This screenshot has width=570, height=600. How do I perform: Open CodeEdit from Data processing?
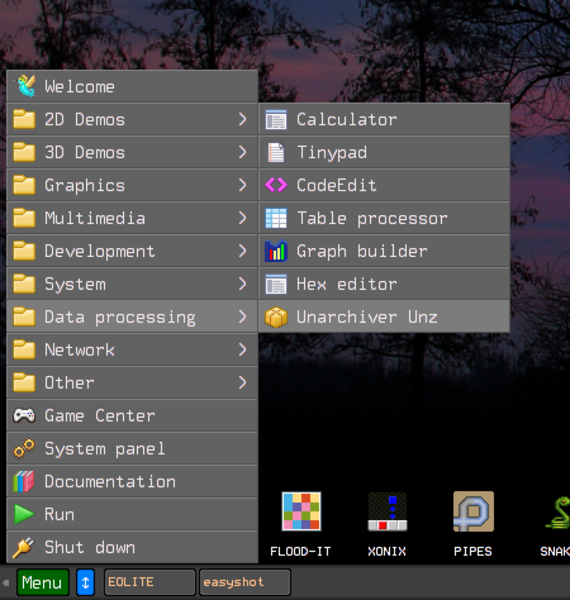[x=384, y=185]
